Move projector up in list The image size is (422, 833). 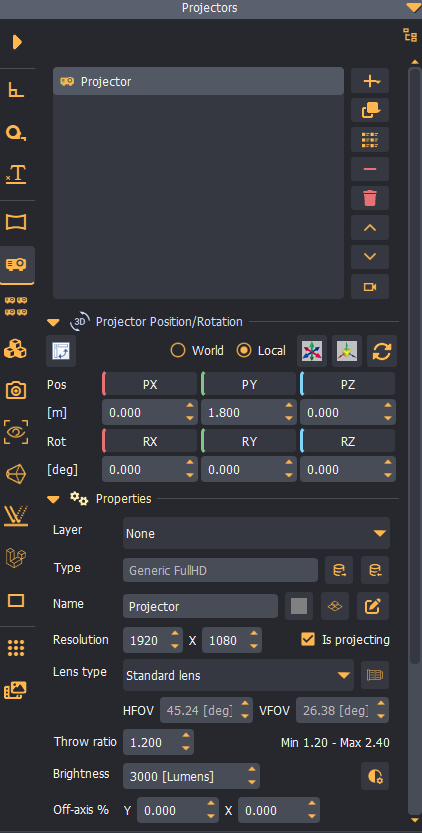point(370,228)
